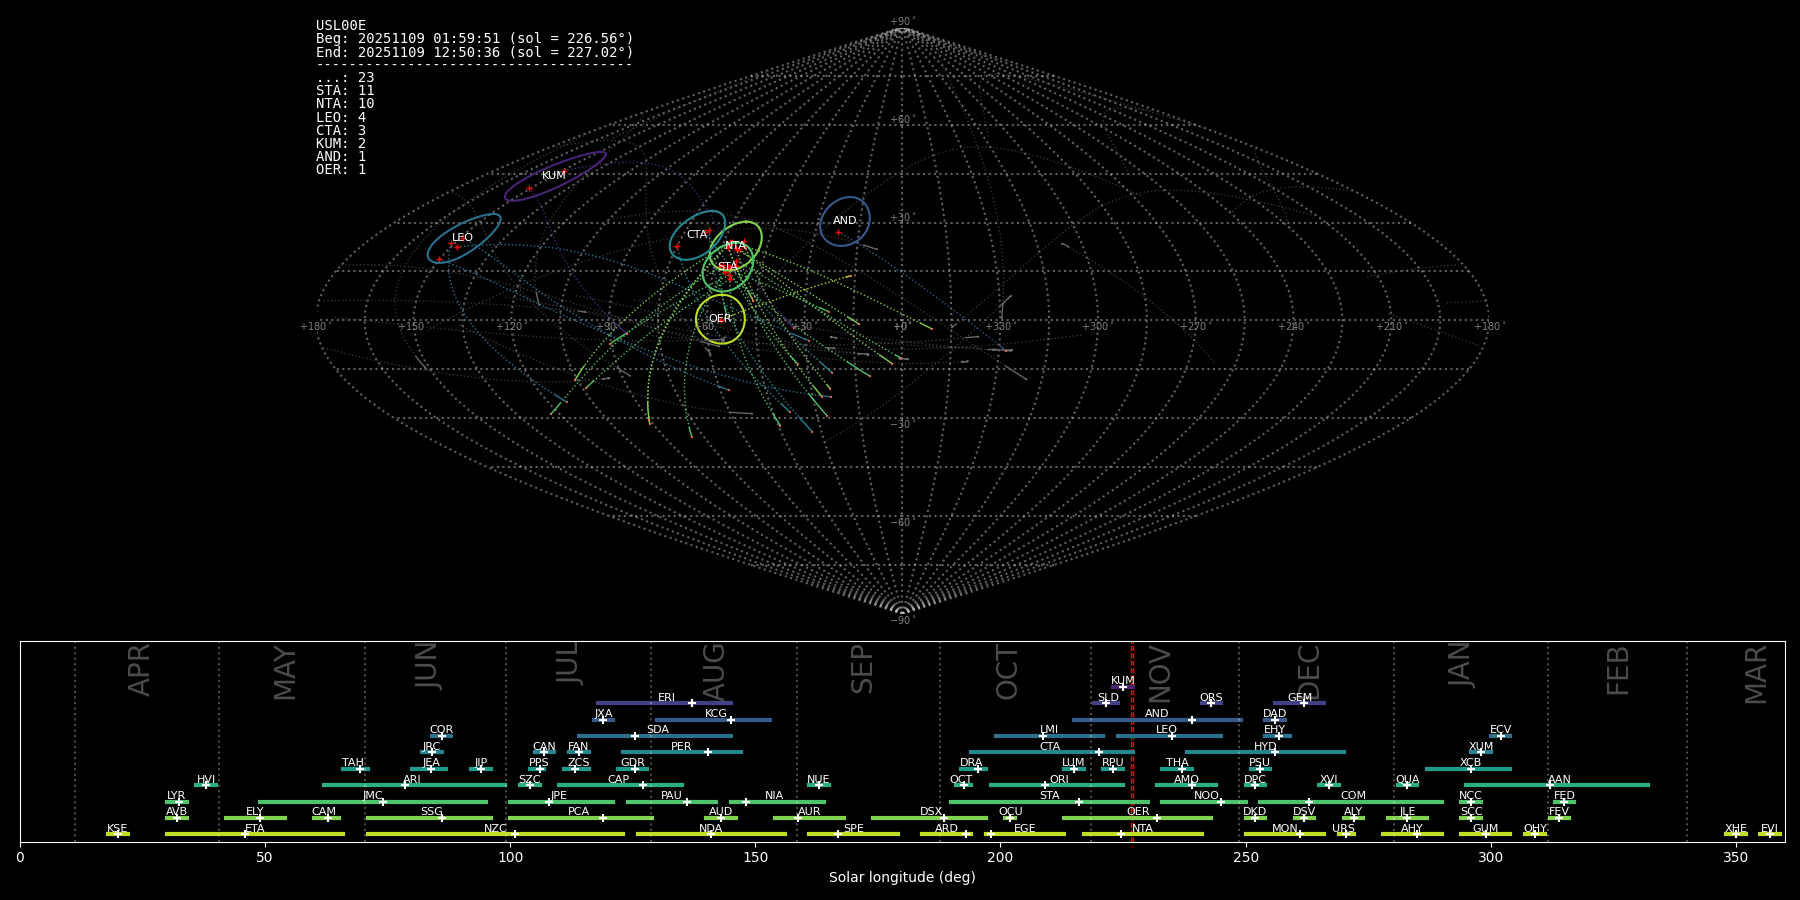Click the APR month label in the timeline
The height and width of the screenshot is (900, 1800).
tap(139, 670)
